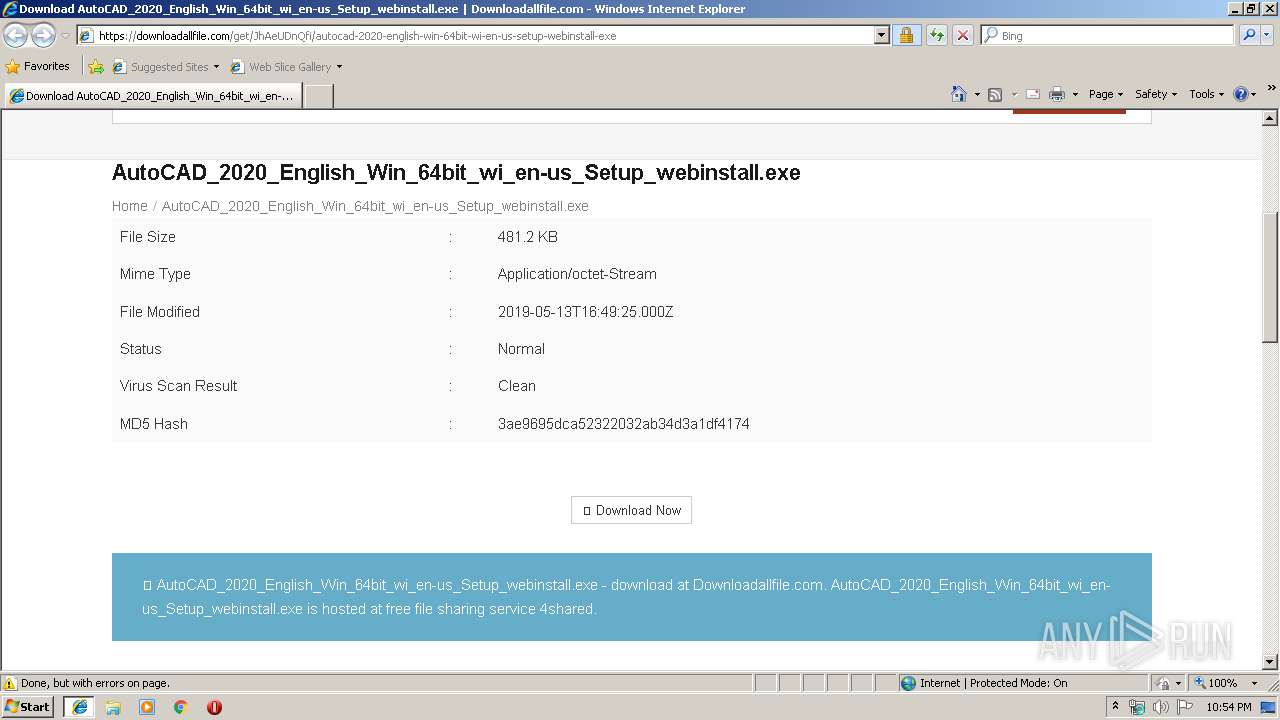Click the Refresh page icon
Screen dimensions: 1280x720
pos(936,35)
